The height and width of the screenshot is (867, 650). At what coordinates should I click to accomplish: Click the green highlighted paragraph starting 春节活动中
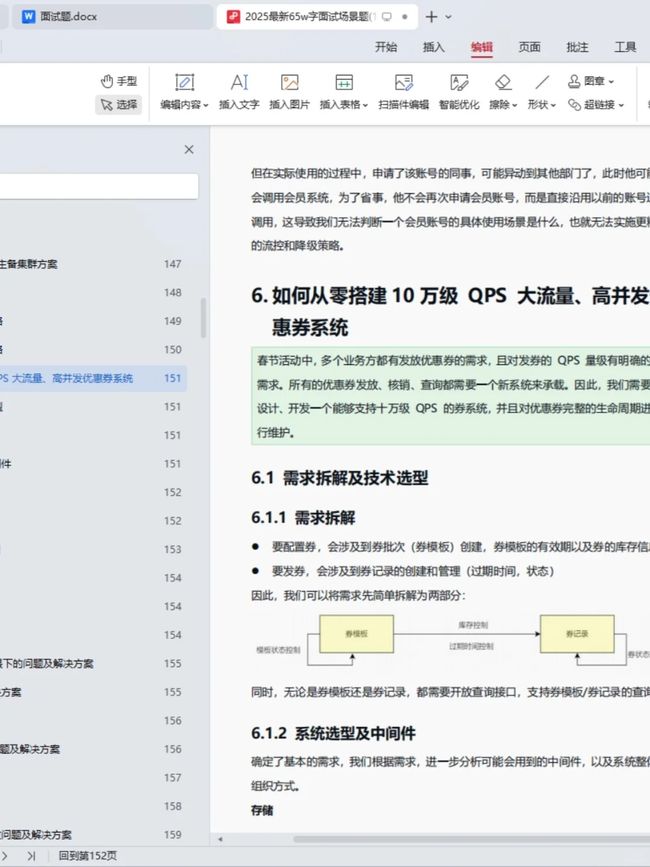450,396
